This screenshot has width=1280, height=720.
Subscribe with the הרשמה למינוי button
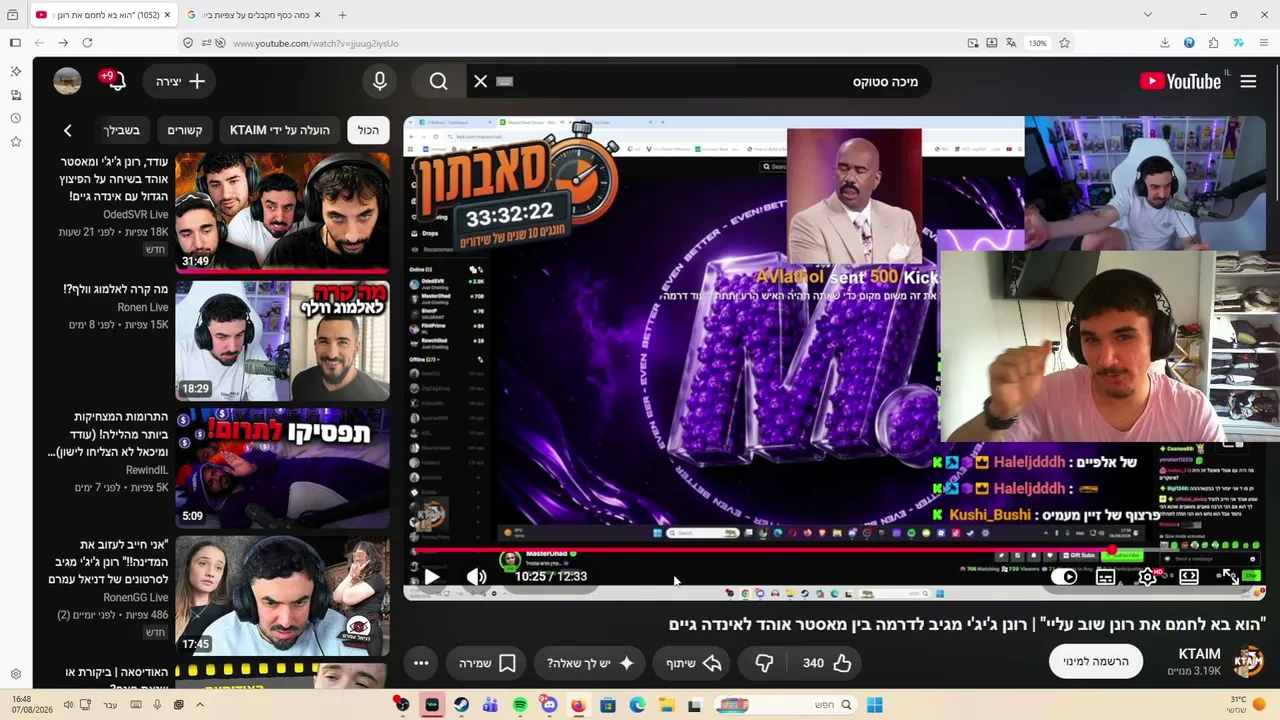[1096, 662]
